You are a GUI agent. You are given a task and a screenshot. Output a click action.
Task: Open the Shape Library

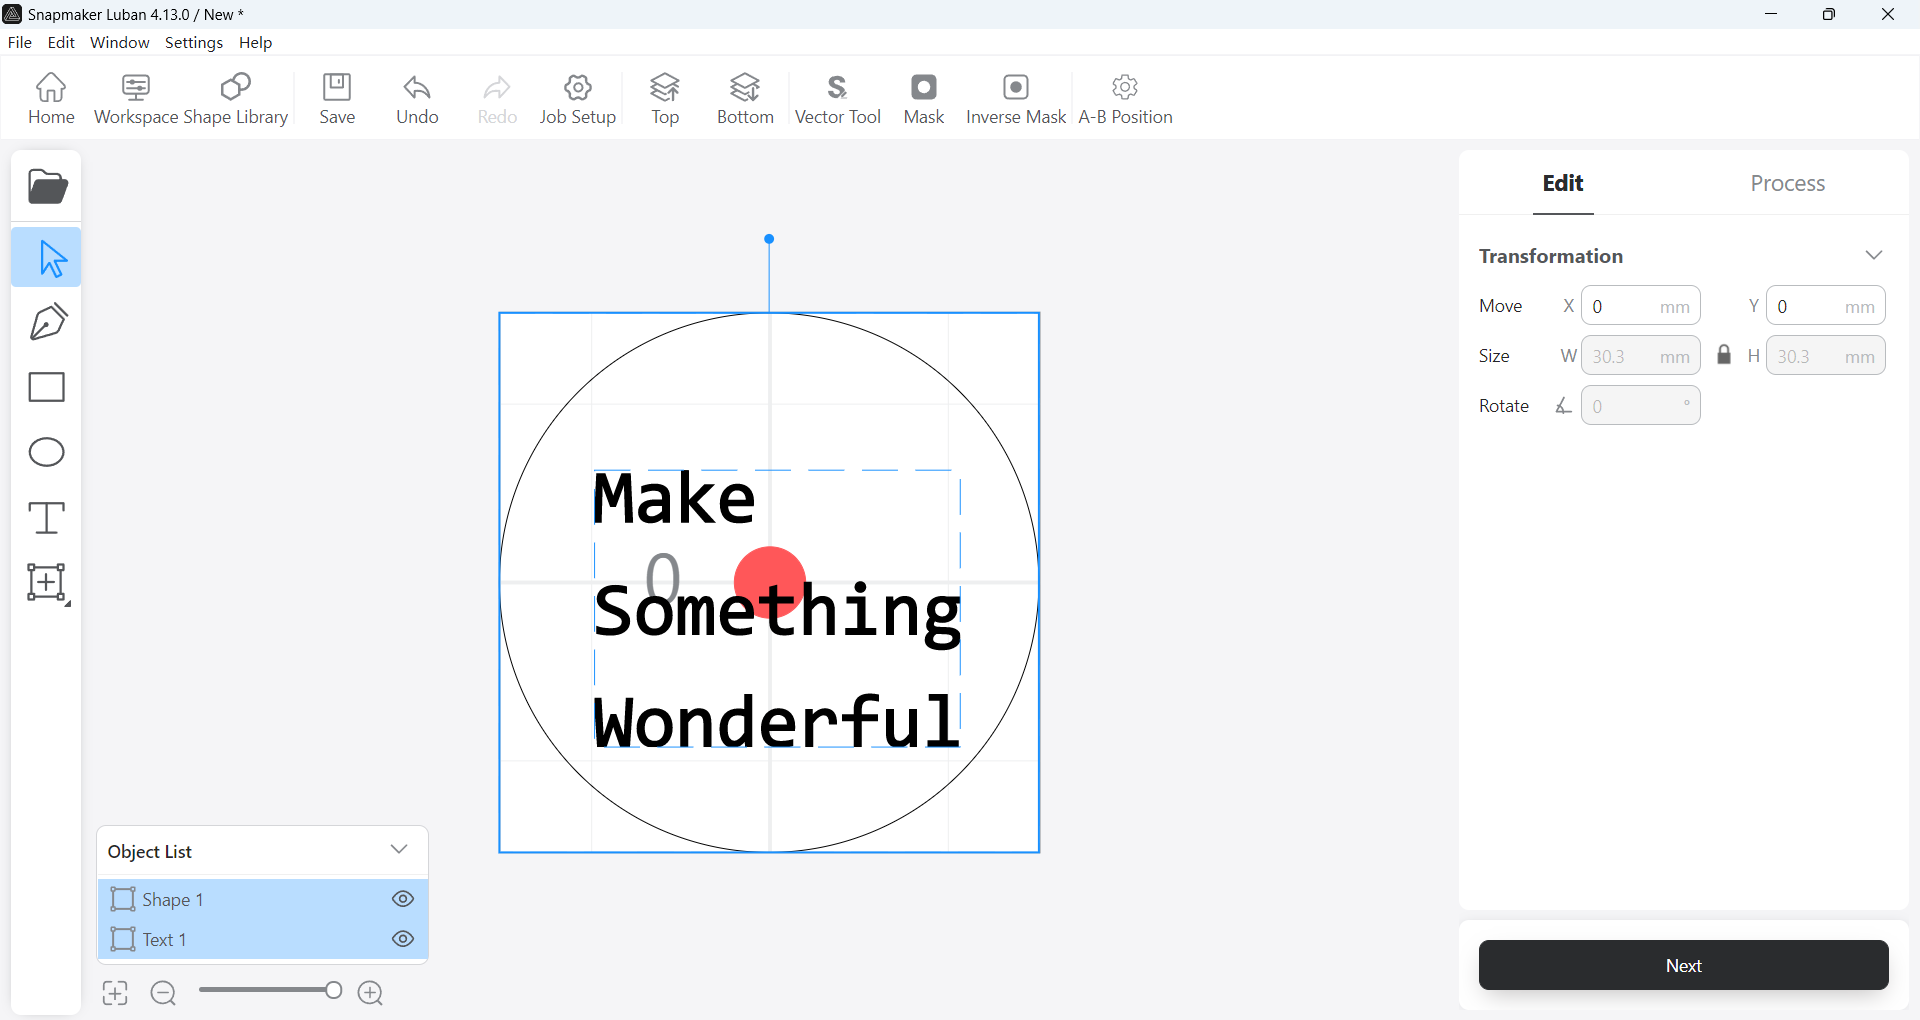(x=236, y=99)
